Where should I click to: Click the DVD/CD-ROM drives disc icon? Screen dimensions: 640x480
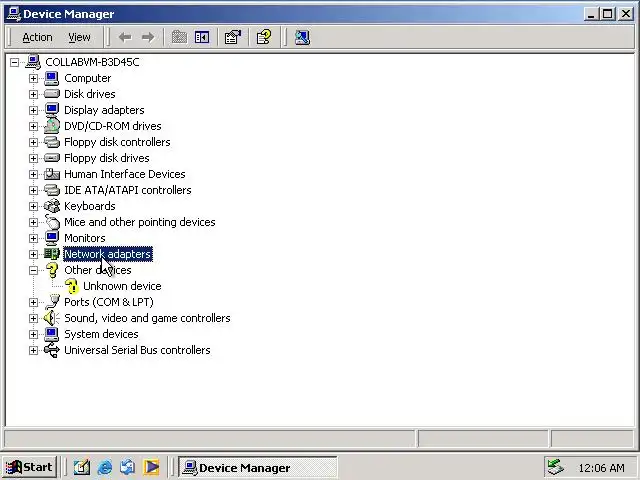[52, 126]
